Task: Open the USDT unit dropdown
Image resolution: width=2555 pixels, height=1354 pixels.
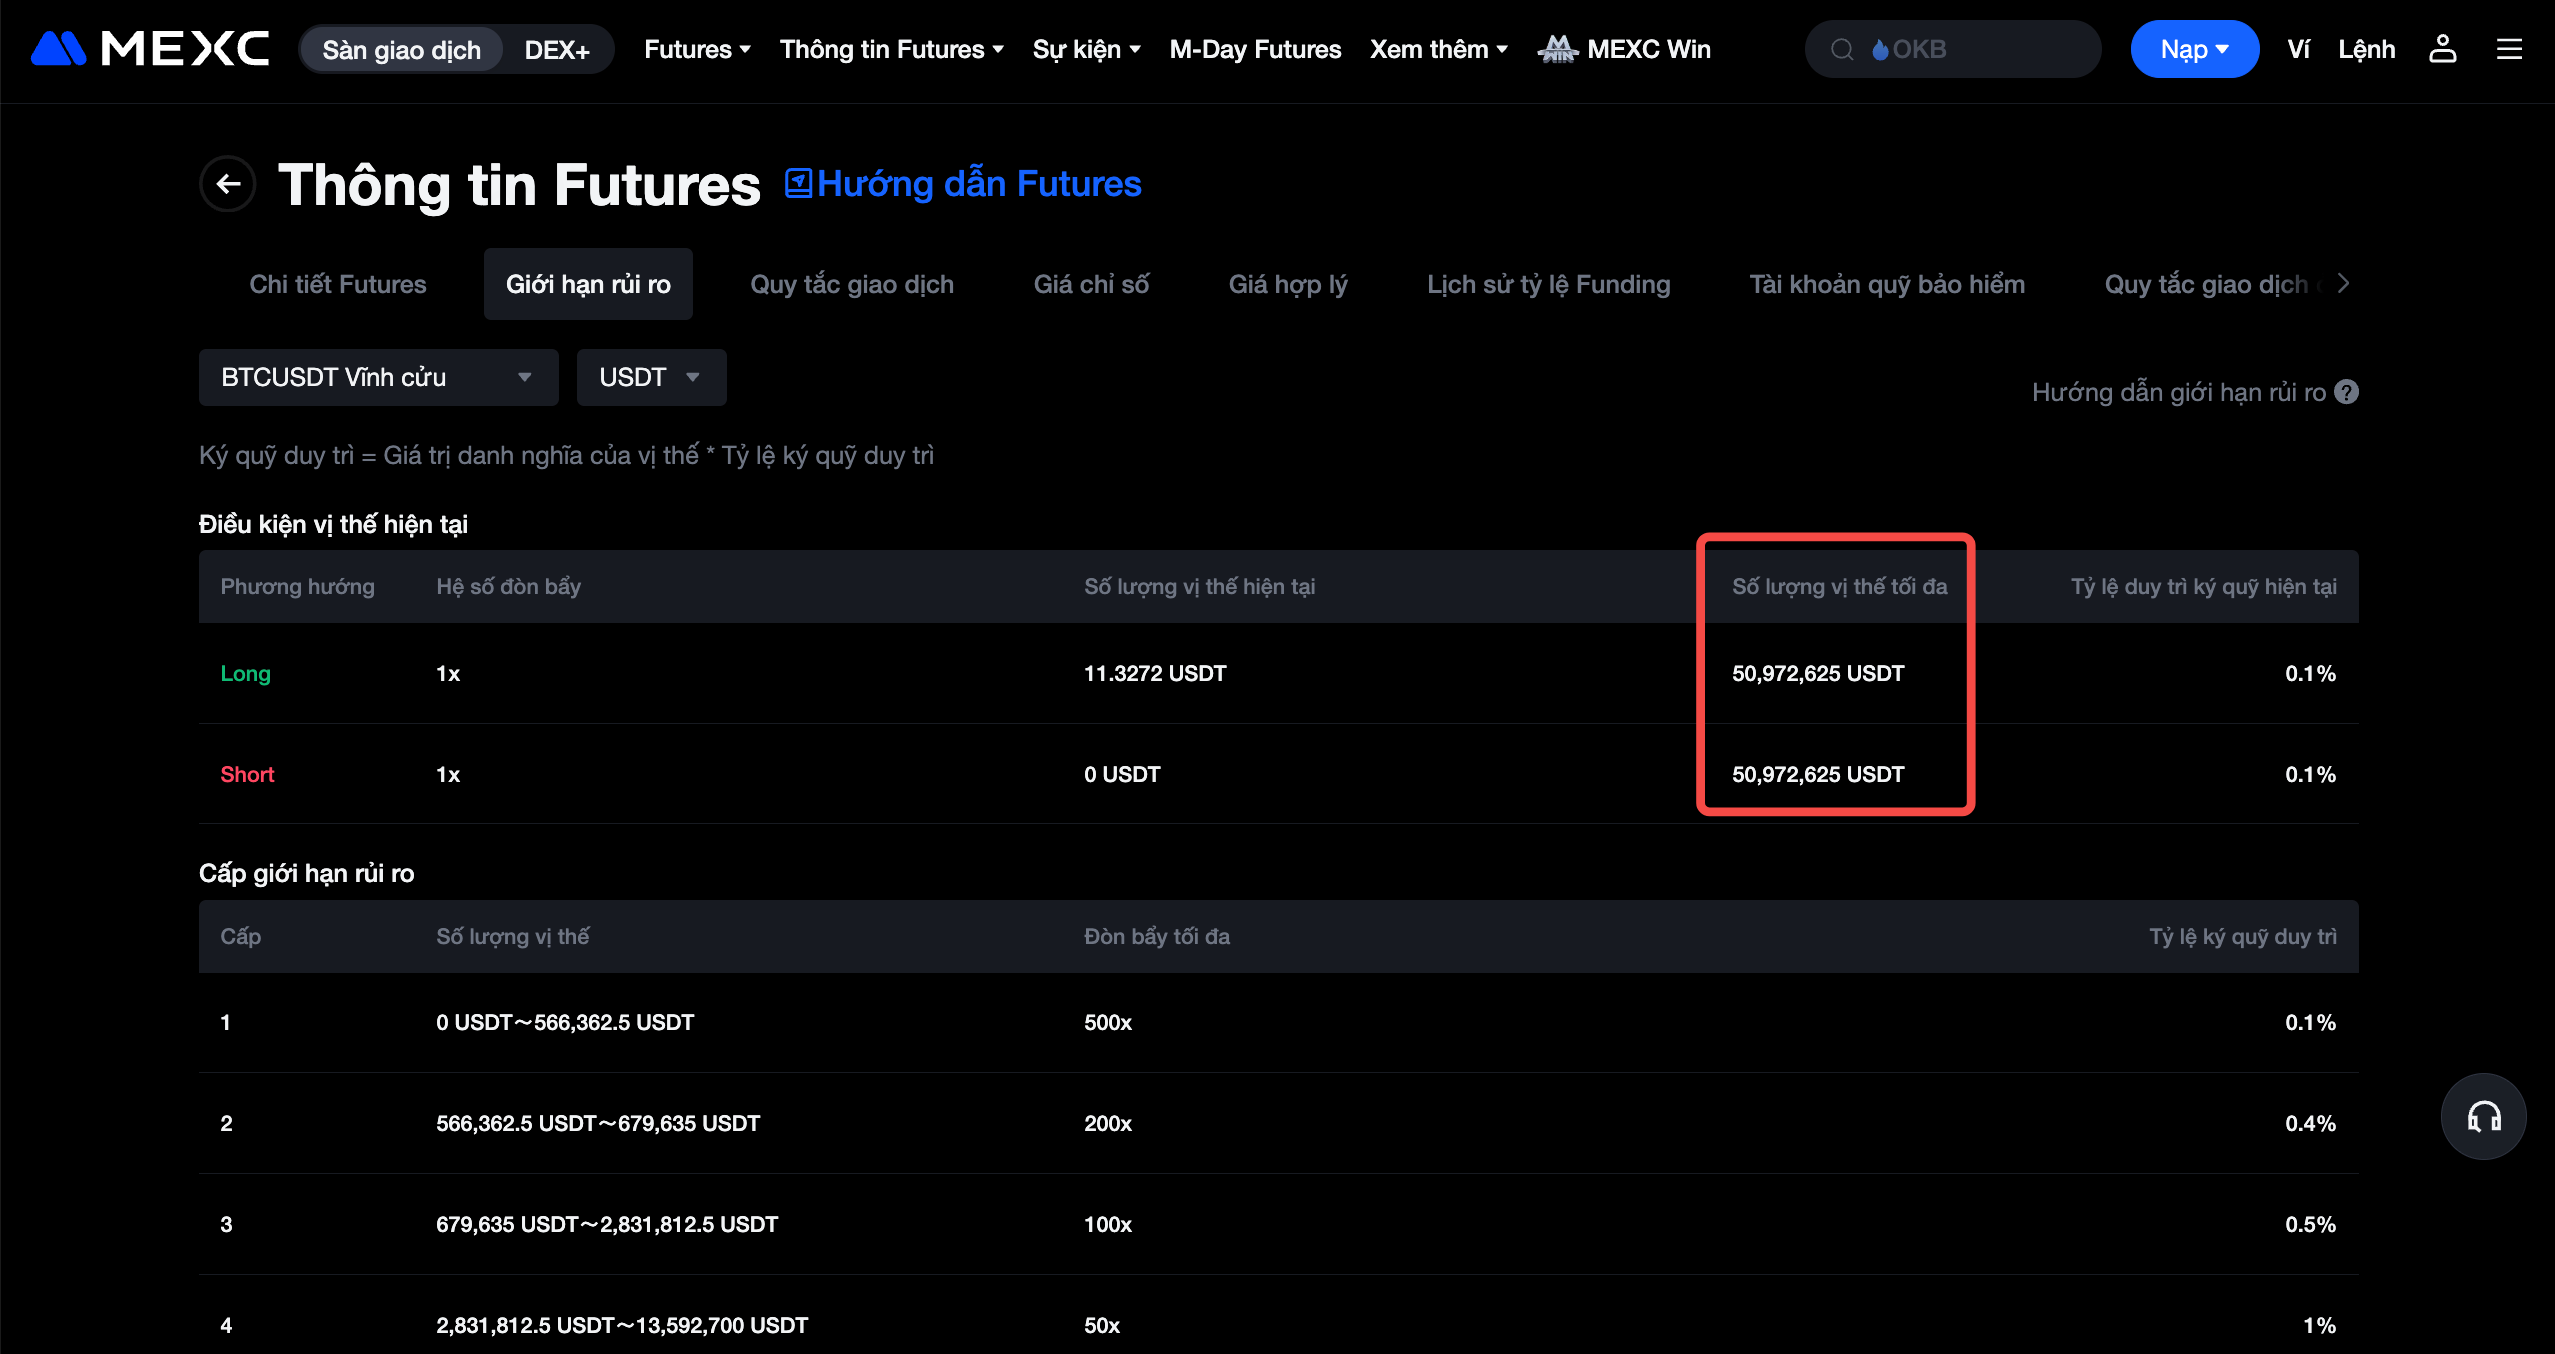Action: coord(650,377)
